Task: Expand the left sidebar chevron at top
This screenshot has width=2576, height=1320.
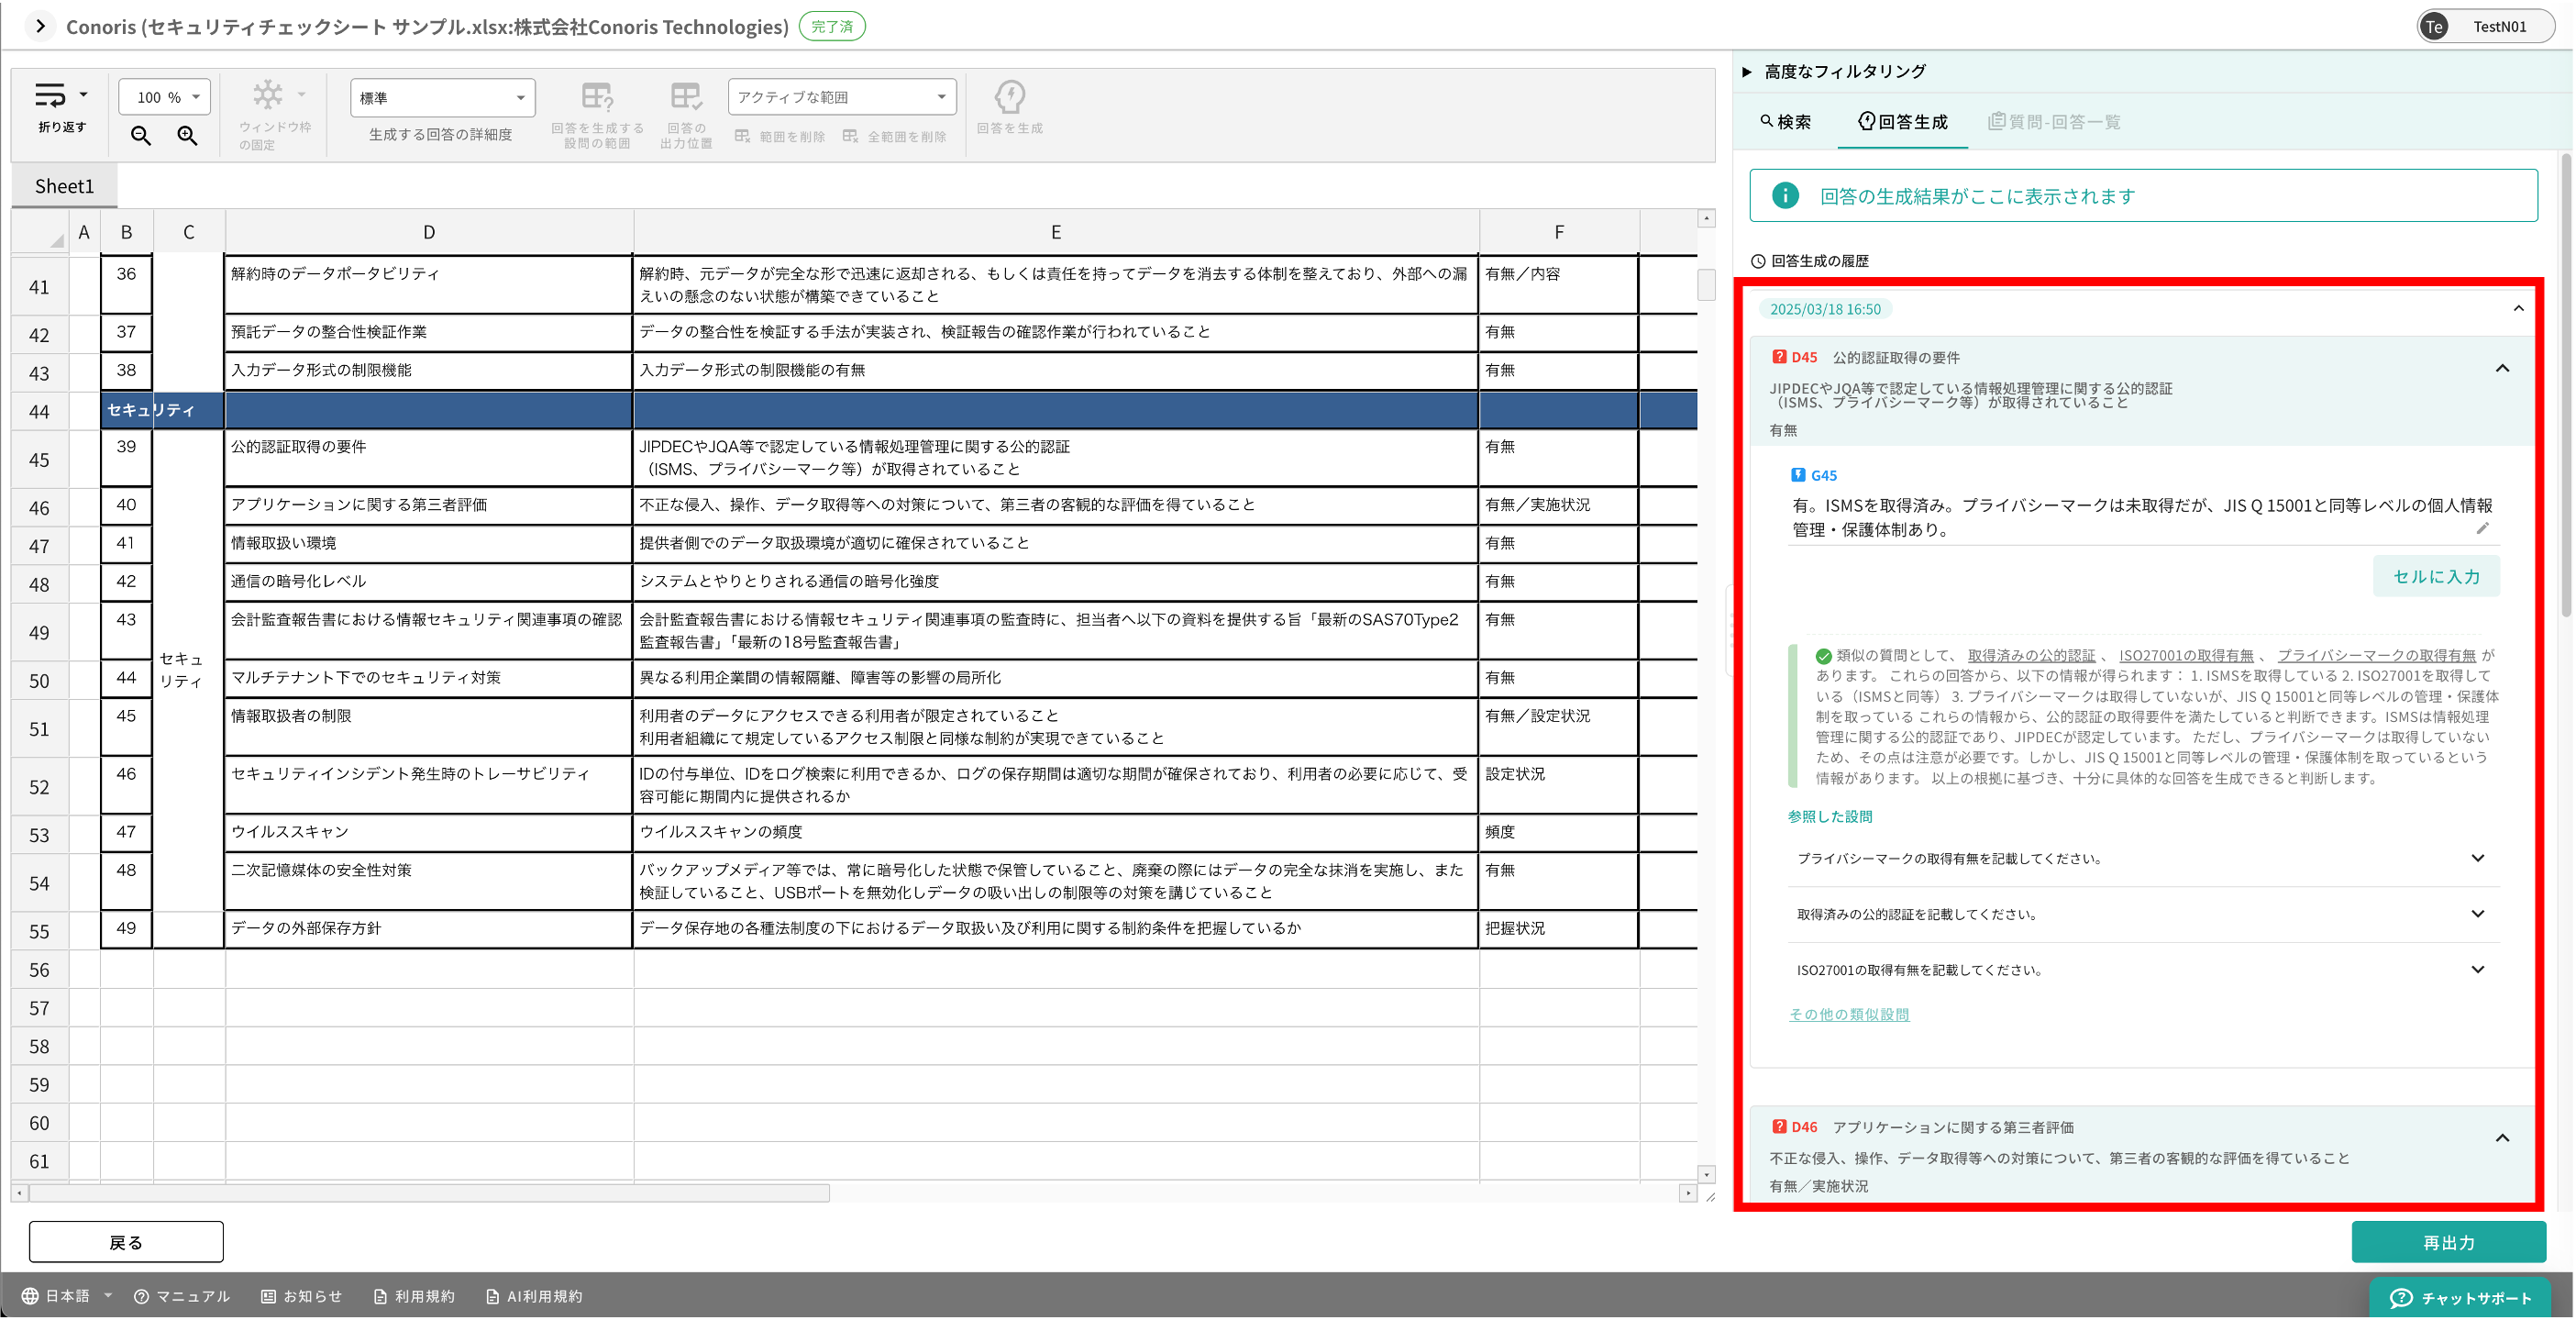Action: tap(40, 26)
